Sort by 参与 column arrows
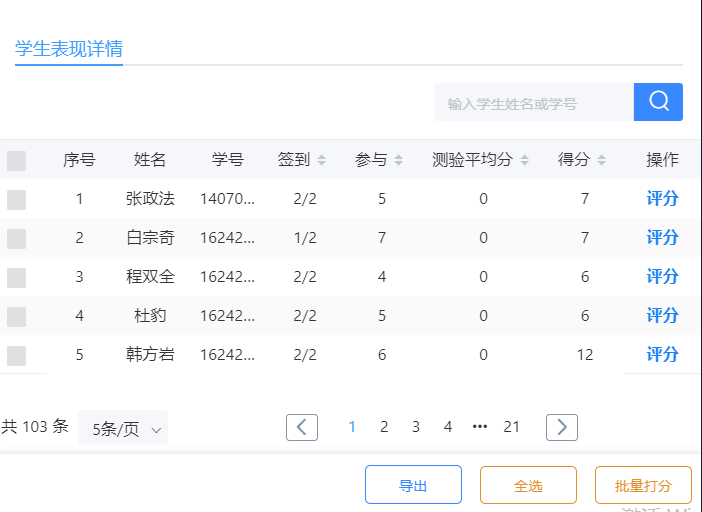This screenshot has height=512, width=702. 399,160
